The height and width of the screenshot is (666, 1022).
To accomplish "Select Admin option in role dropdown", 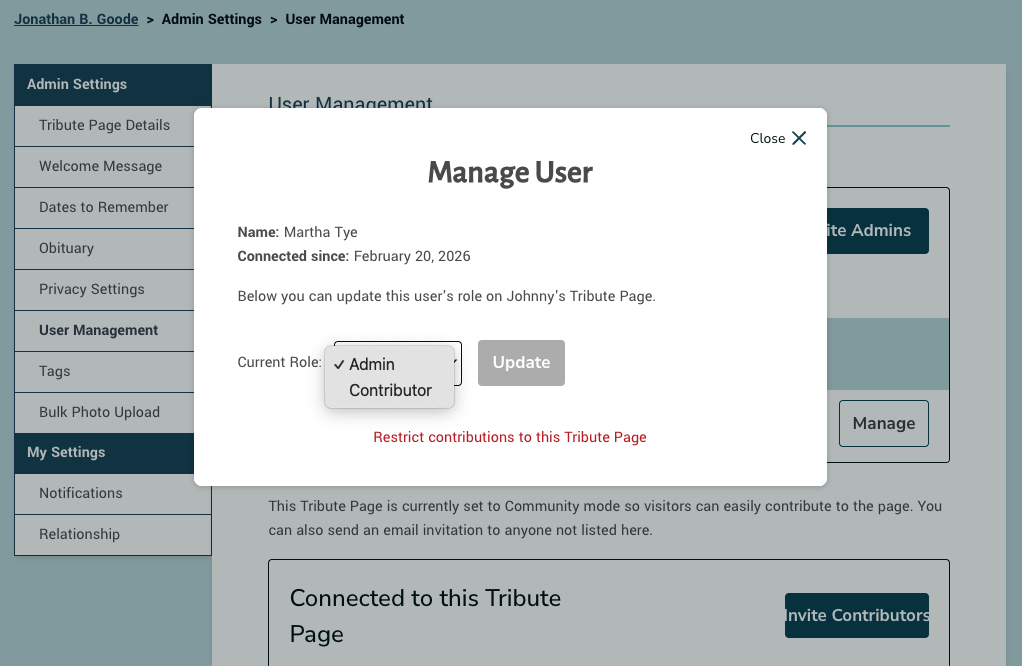I will (x=389, y=364).
